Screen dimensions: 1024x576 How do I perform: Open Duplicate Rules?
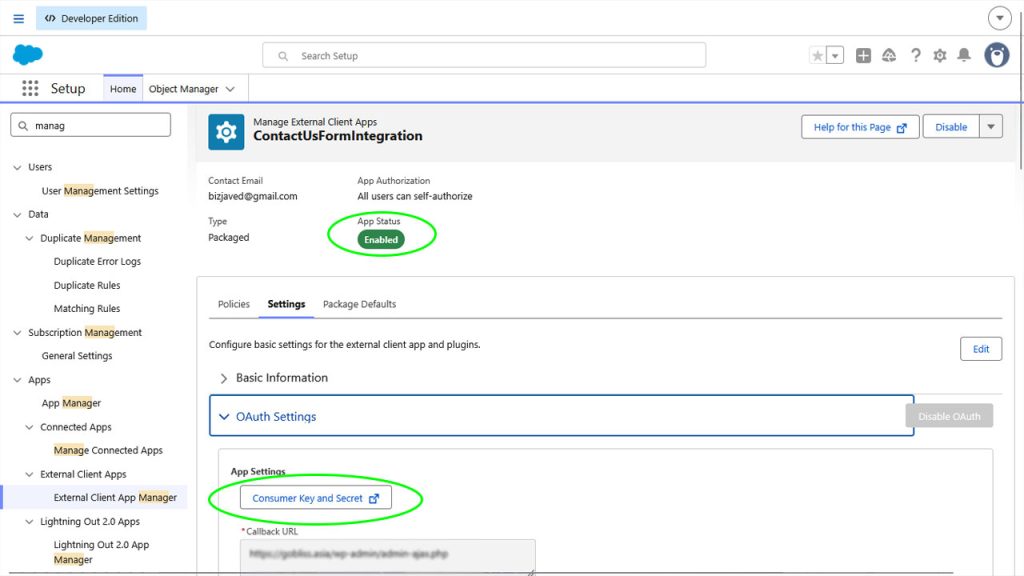87,285
